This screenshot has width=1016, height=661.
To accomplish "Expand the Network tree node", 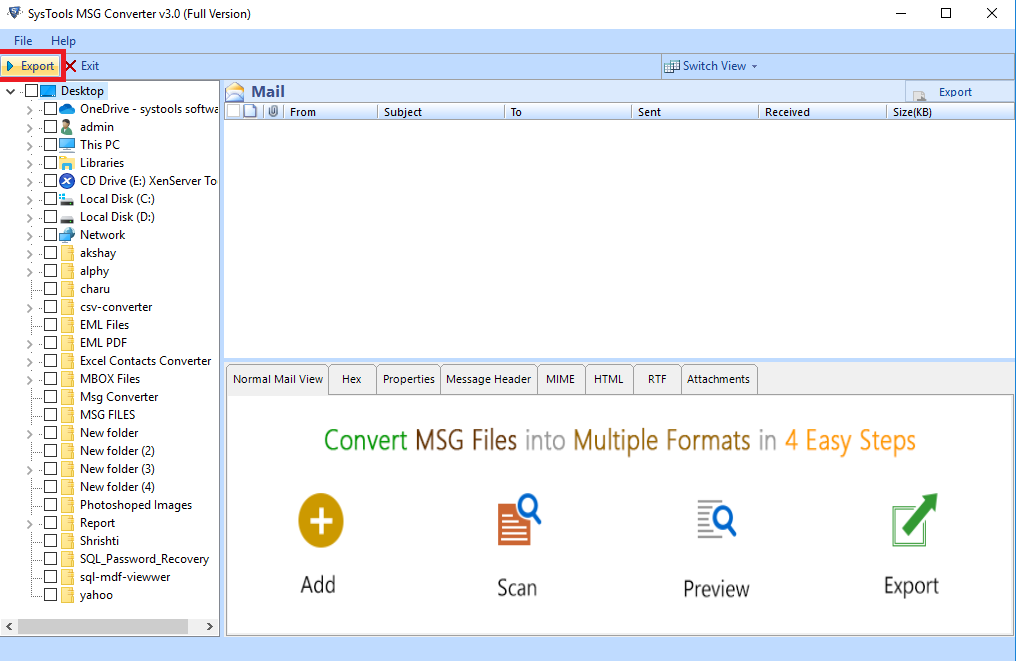I will coord(29,236).
